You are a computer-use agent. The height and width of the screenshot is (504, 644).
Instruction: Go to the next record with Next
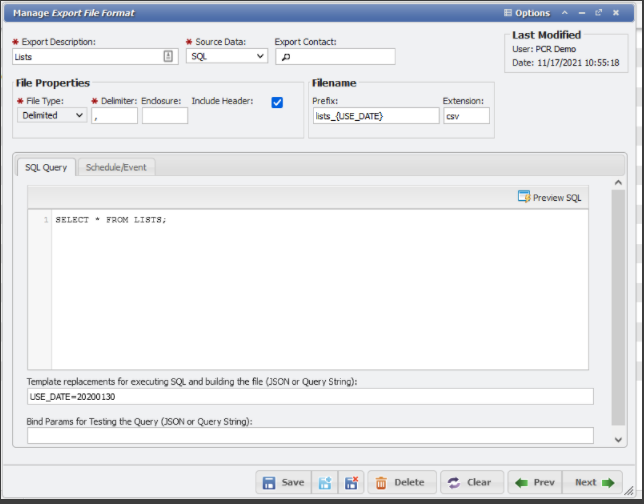coord(593,482)
